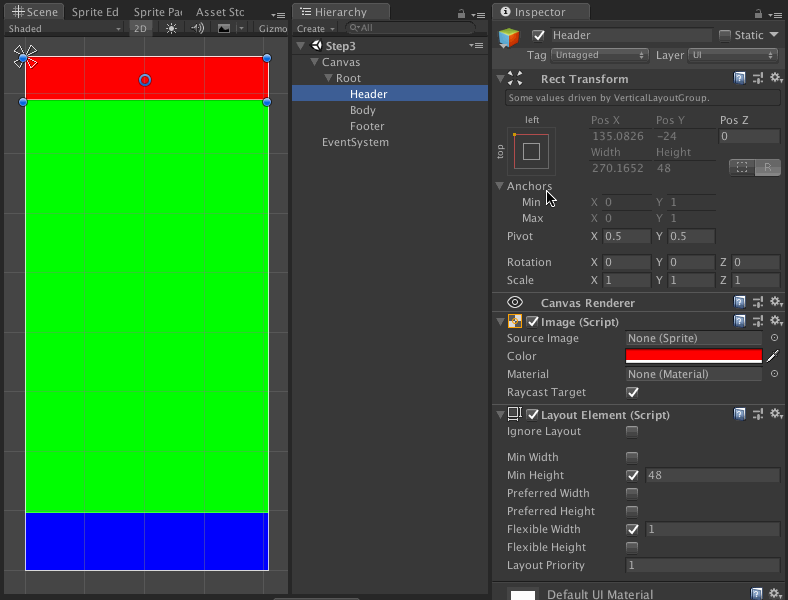Open Layout Element help reference icon
The height and width of the screenshot is (600, 788).
pyautogui.click(x=739, y=414)
